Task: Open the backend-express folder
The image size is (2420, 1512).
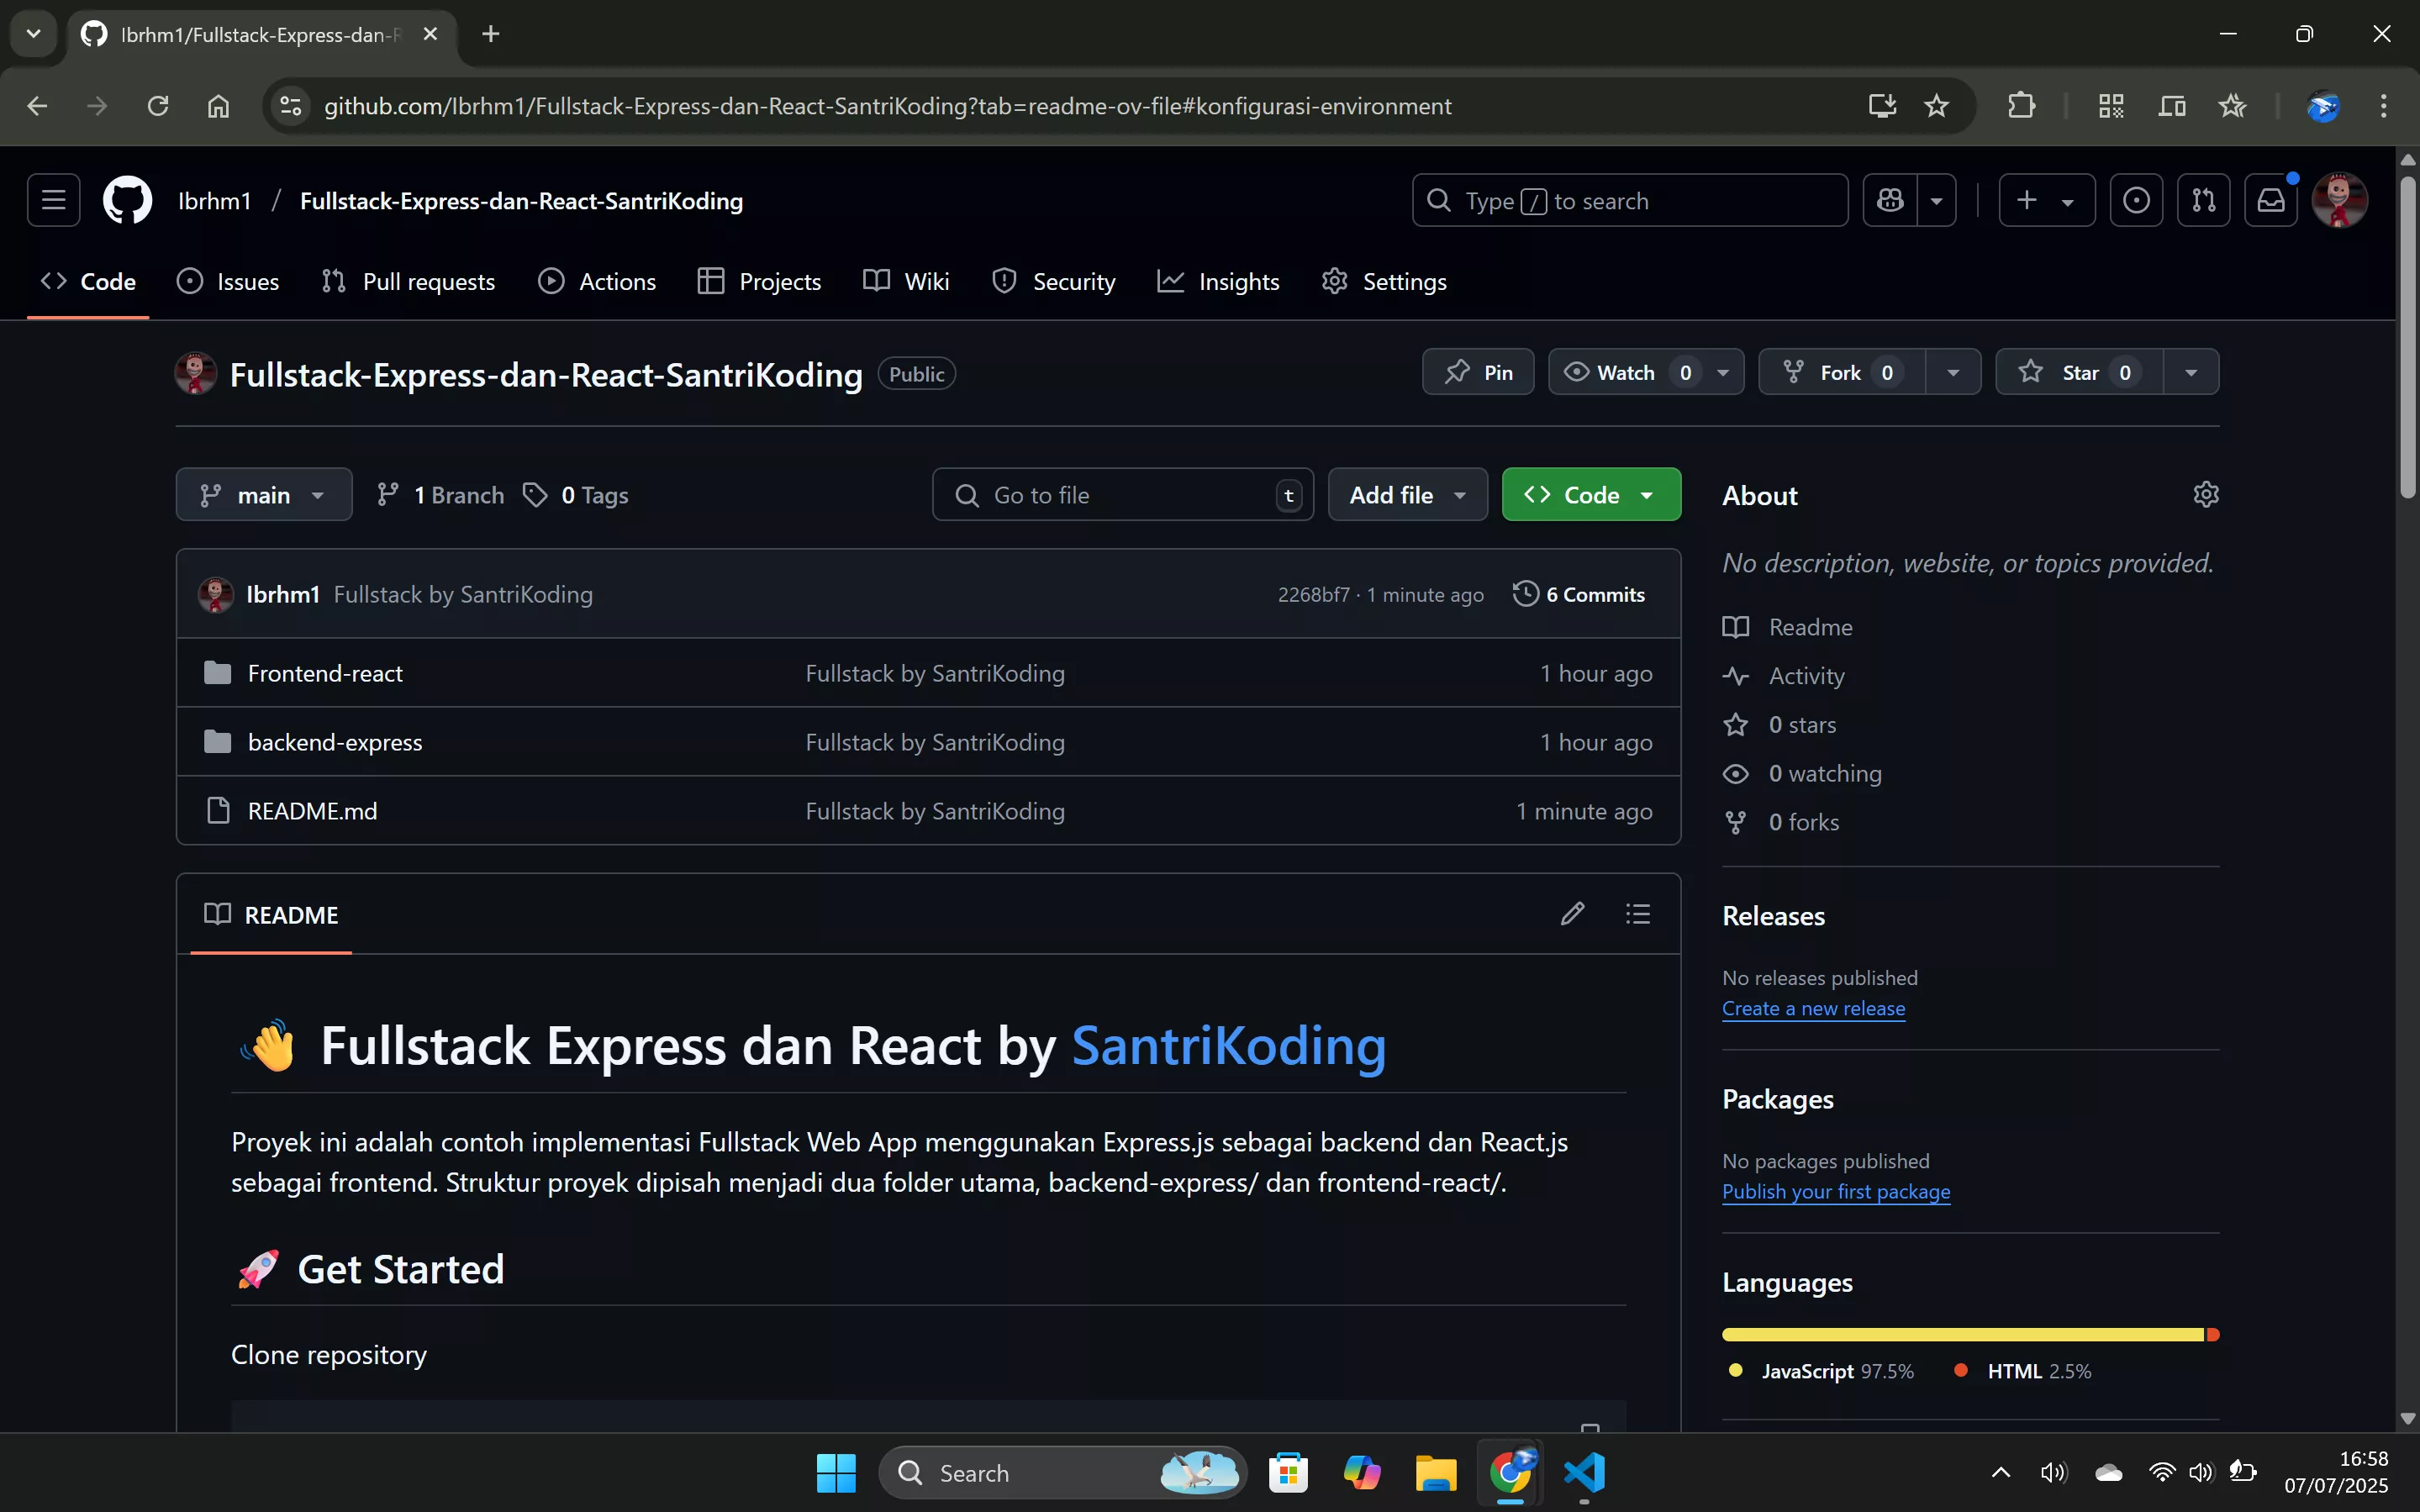Action: [335, 742]
